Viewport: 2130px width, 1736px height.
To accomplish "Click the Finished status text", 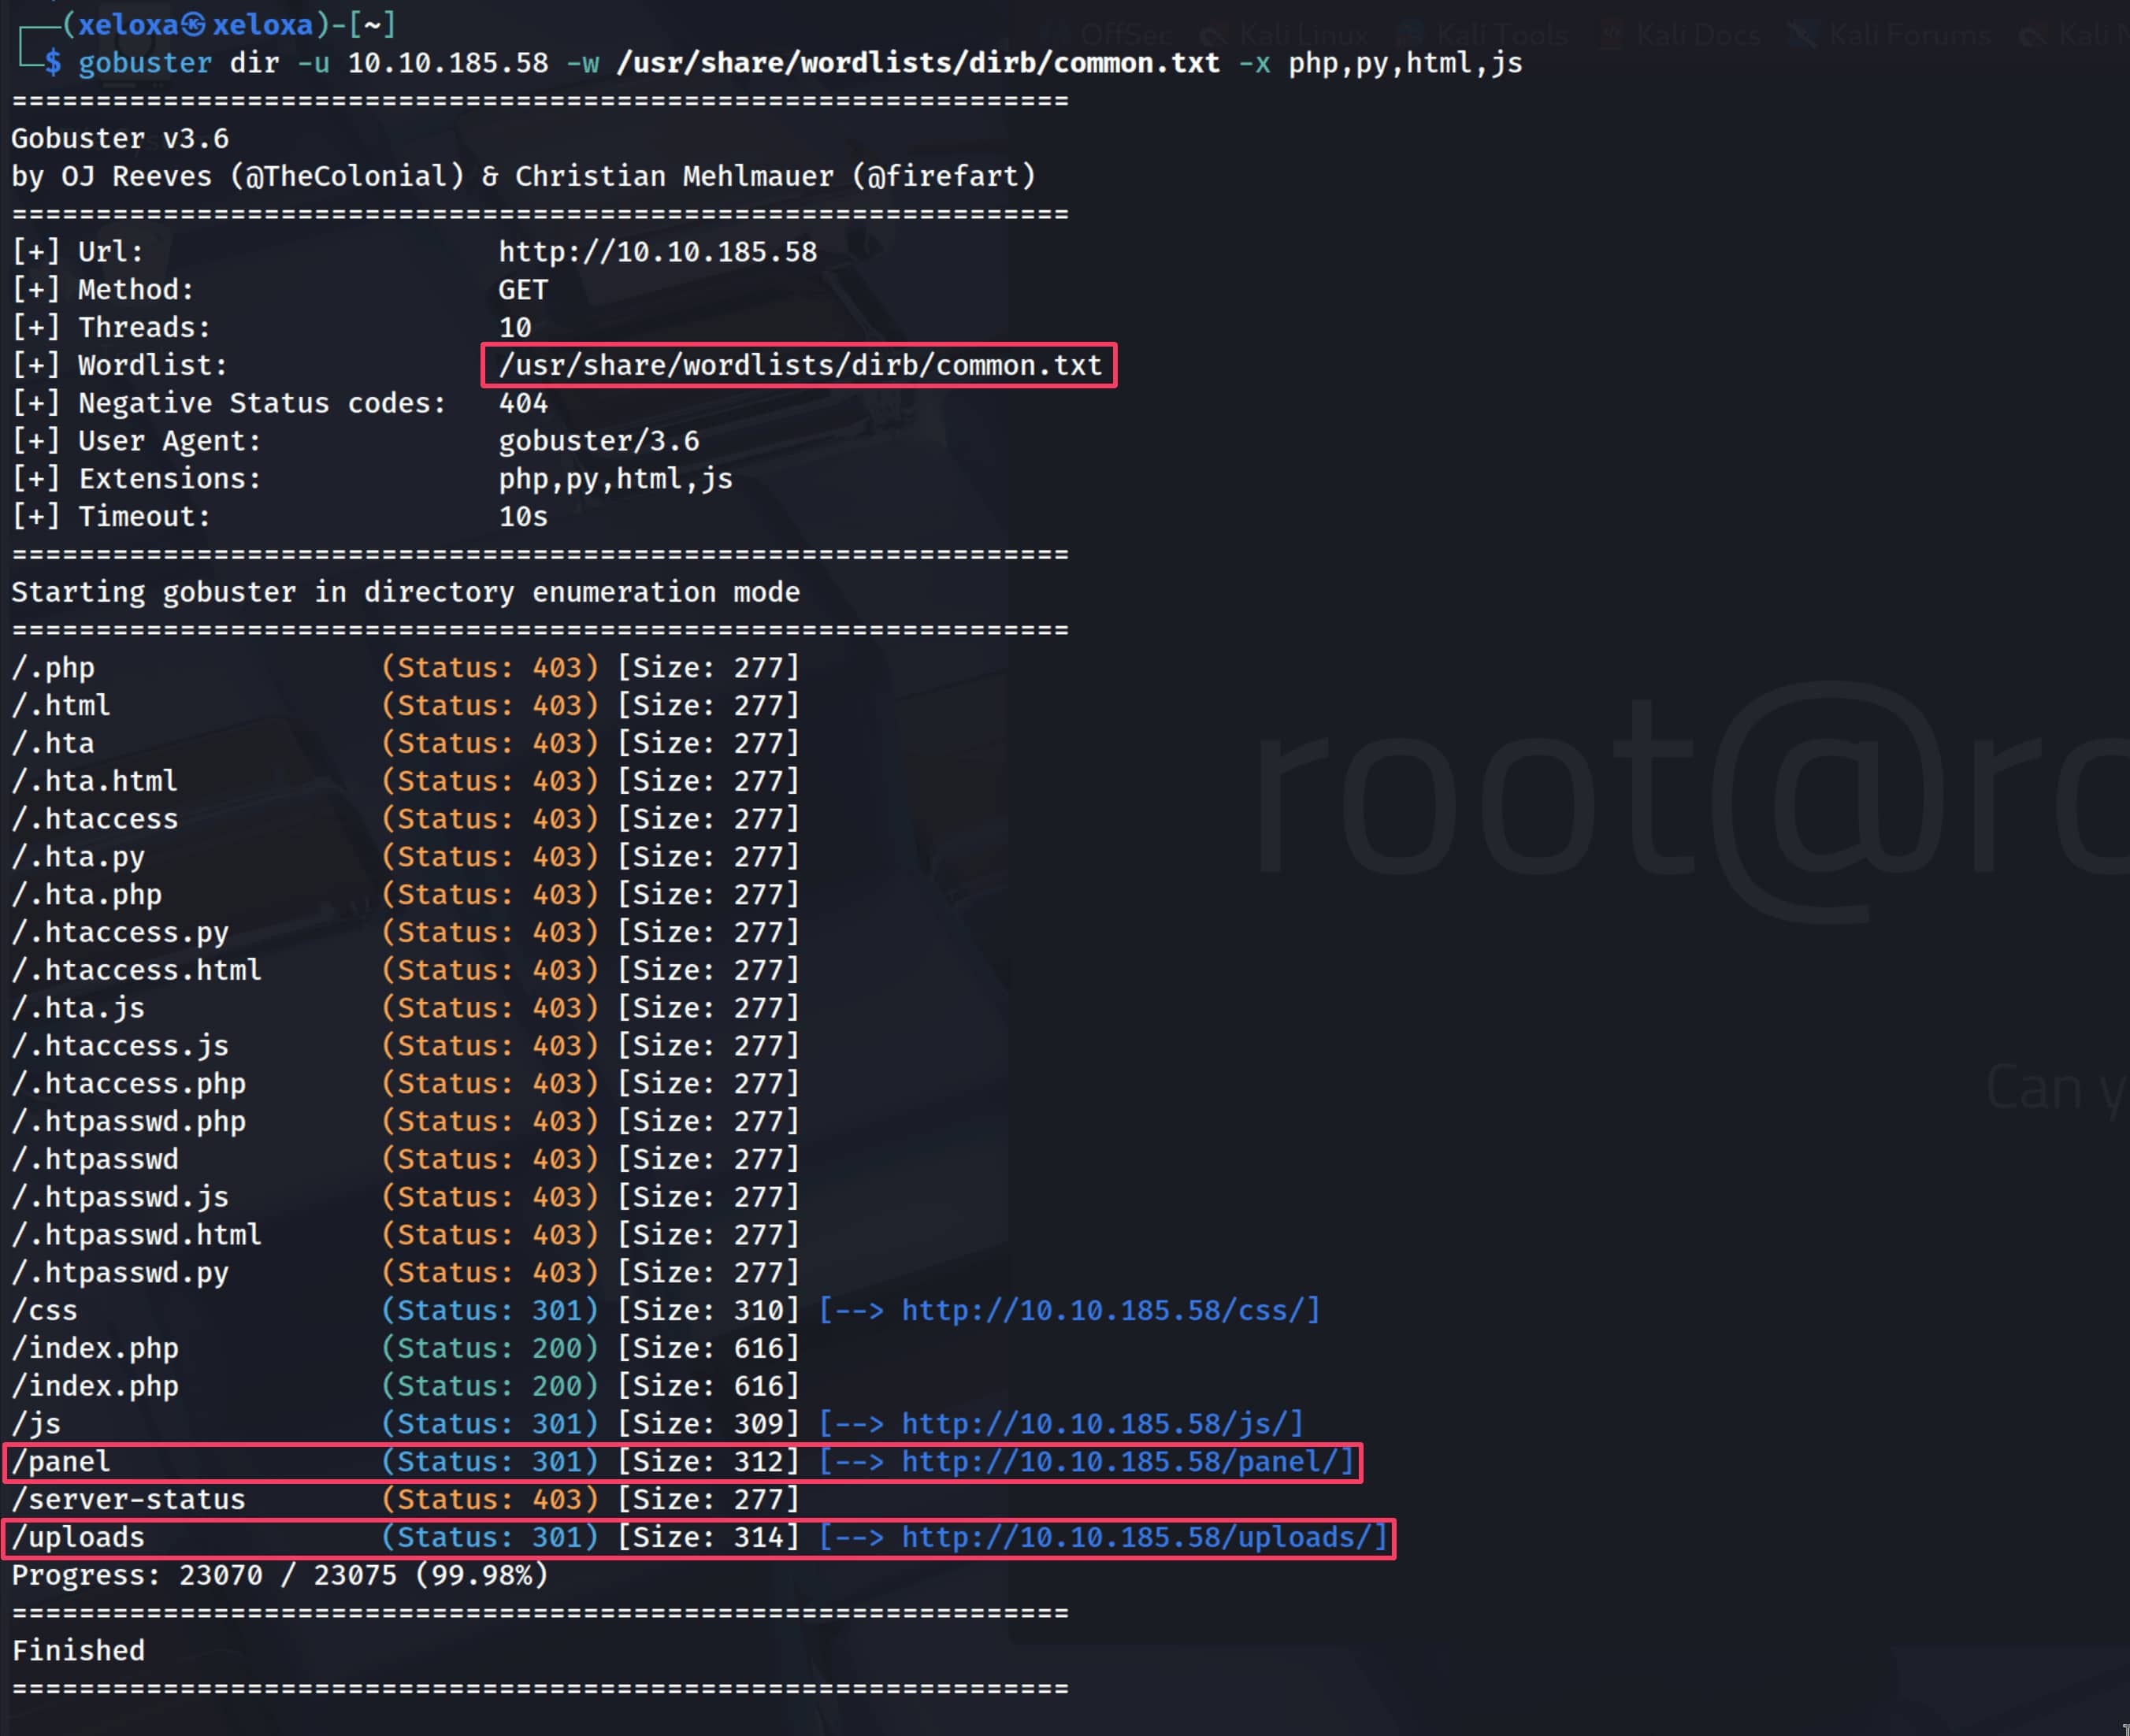I will tap(78, 1650).
